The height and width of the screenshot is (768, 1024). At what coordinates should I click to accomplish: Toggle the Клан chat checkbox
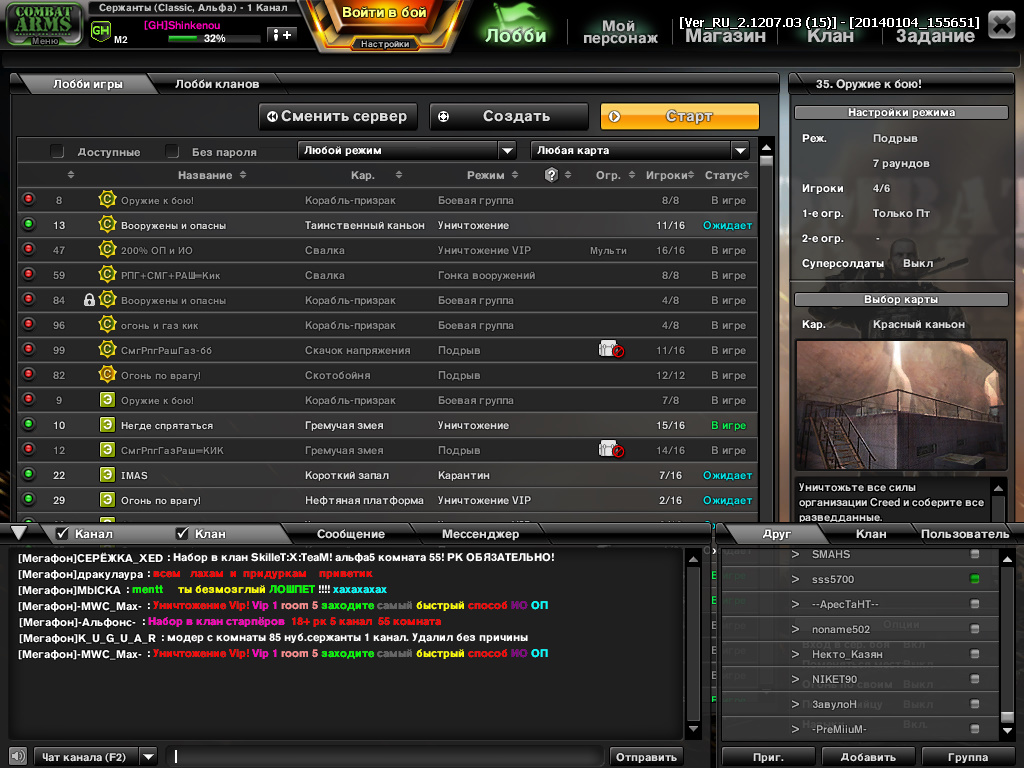click(182, 534)
